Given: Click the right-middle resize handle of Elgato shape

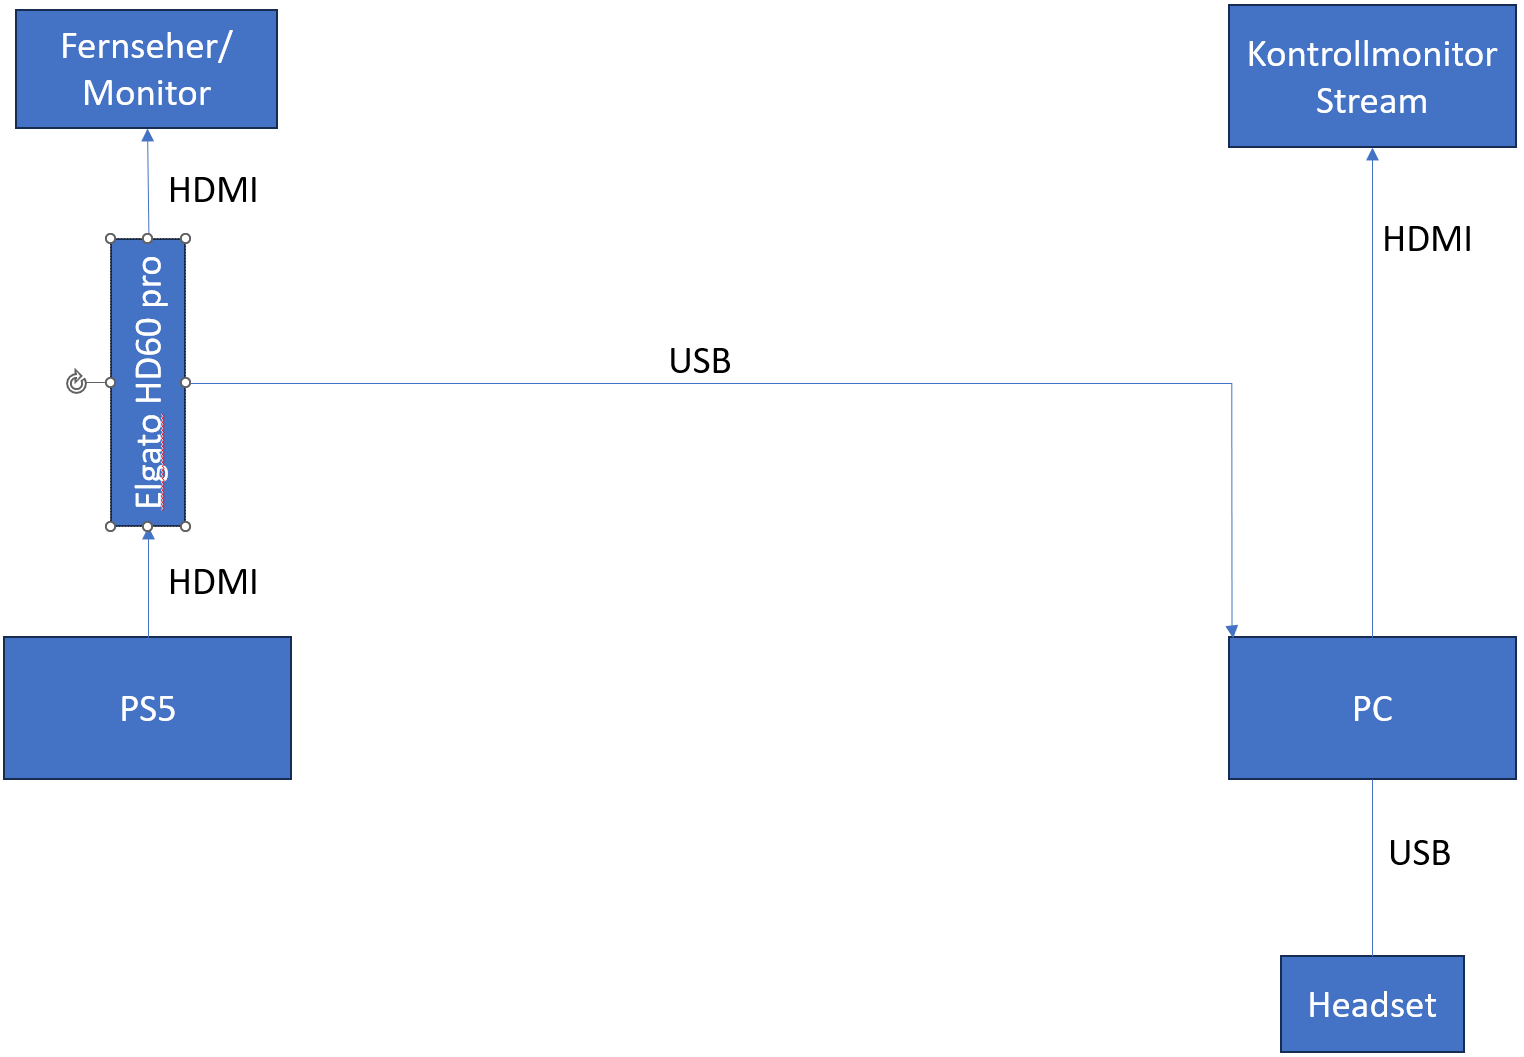Looking at the screenshot, I should [185, 382].
